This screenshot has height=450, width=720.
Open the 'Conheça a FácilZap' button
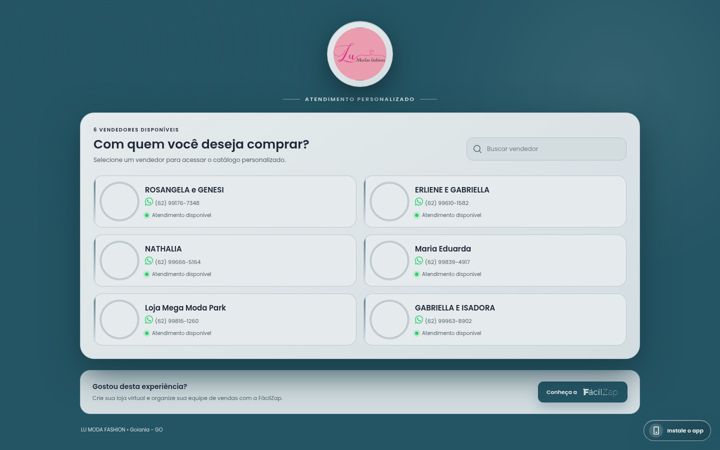pyautogui.click(x=582, y=392)
